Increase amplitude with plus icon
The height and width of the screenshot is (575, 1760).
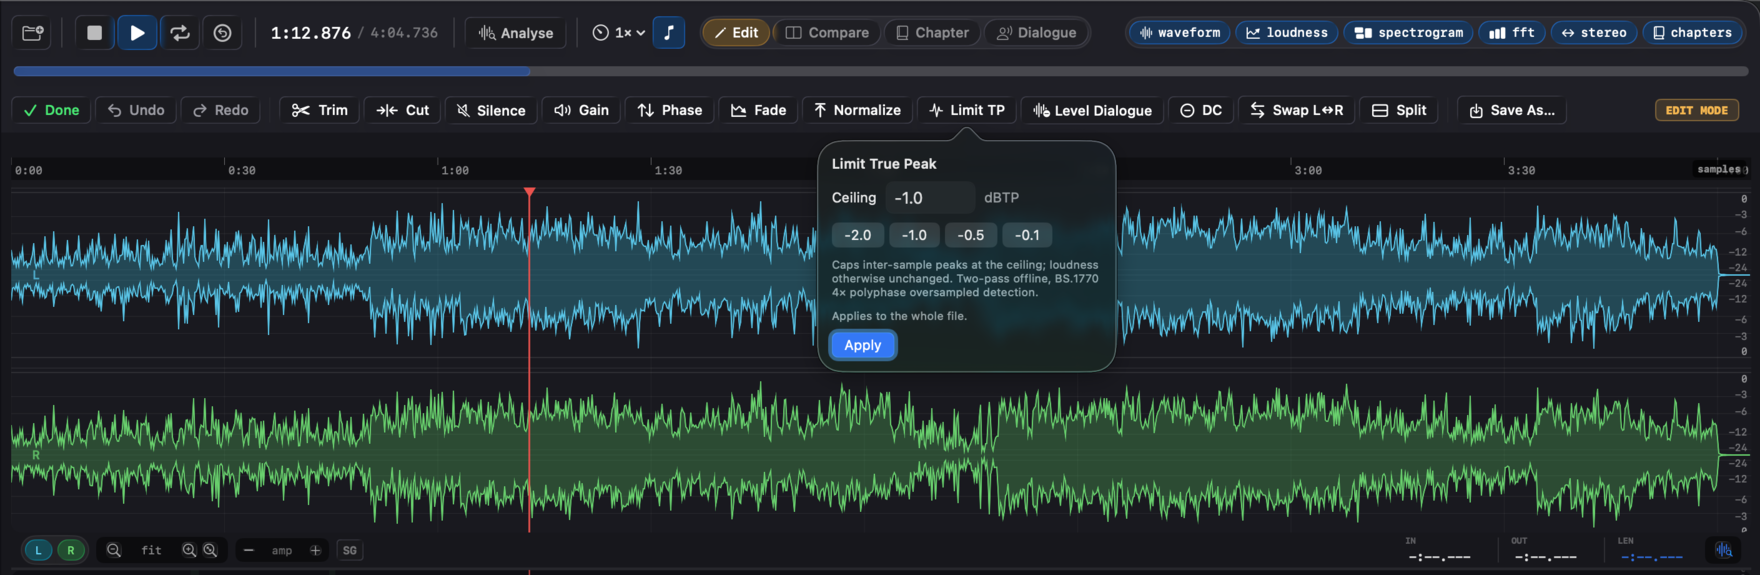click(315, 550)
